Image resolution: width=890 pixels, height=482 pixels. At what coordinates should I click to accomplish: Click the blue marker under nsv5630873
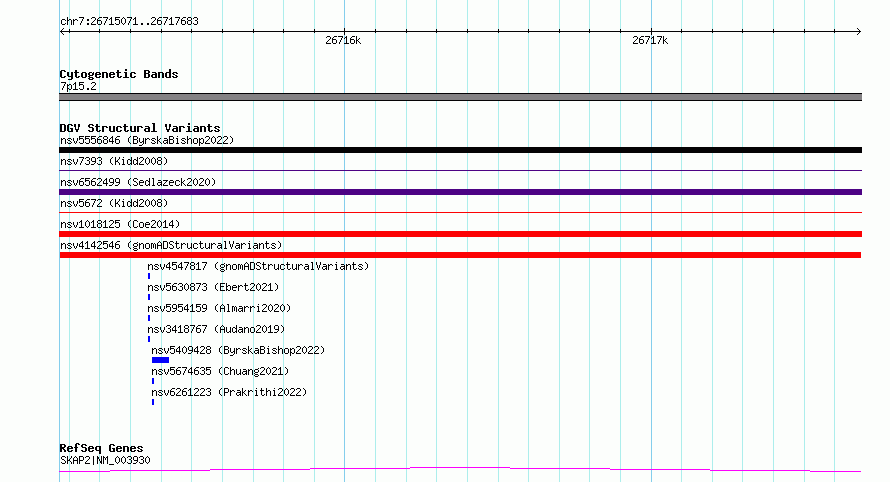pos(149,297)
